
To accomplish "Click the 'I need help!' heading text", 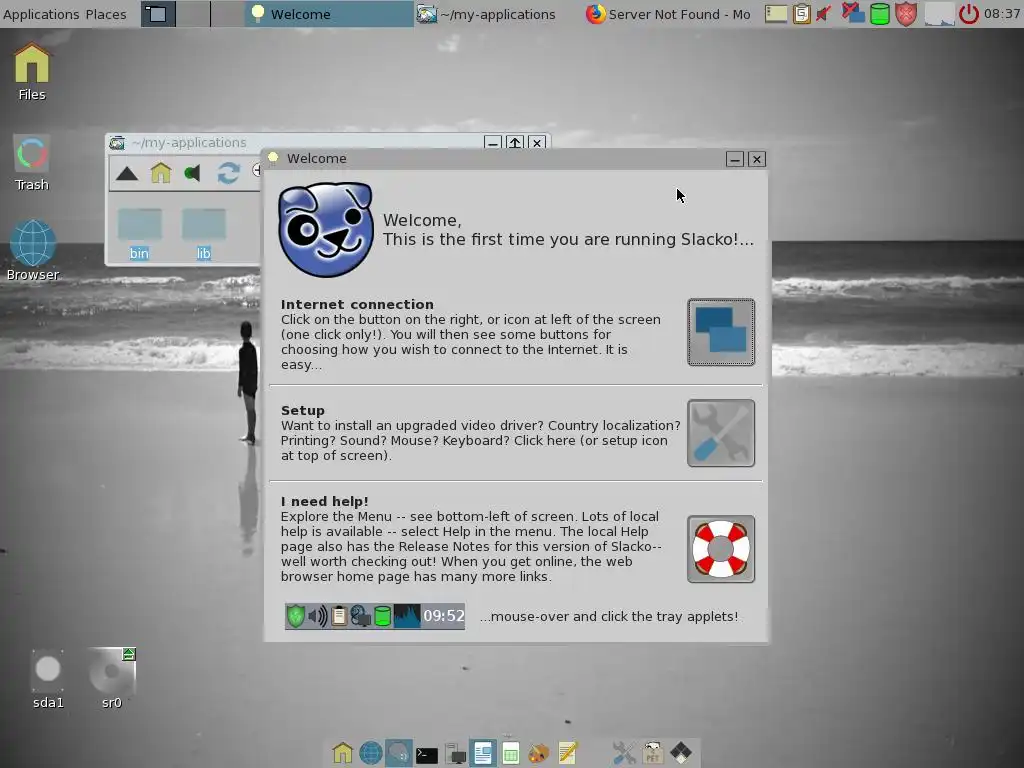I will point(325,502).
